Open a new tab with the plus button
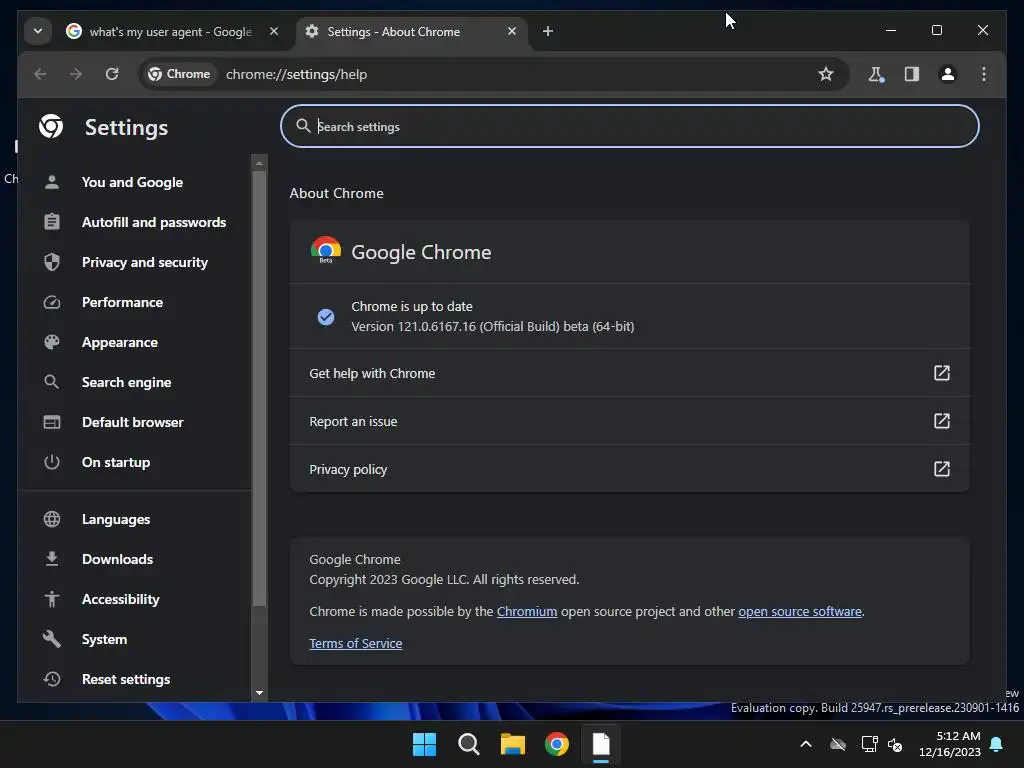The width and height of the screenshot is (1024, 768). tap(548, 31)
